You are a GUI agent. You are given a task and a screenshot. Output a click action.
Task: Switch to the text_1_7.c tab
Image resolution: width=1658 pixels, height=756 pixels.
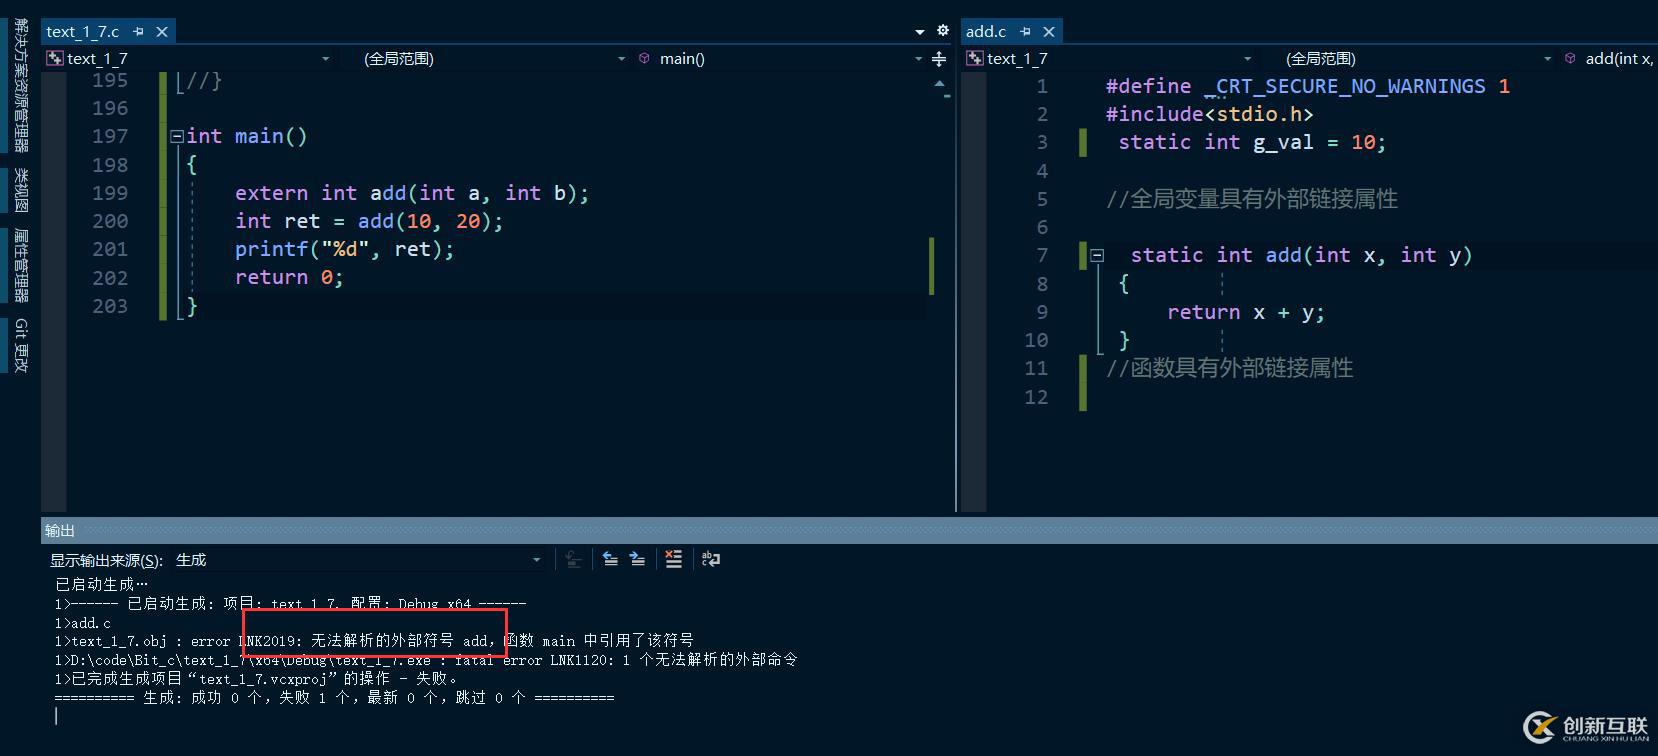(83, 32)
